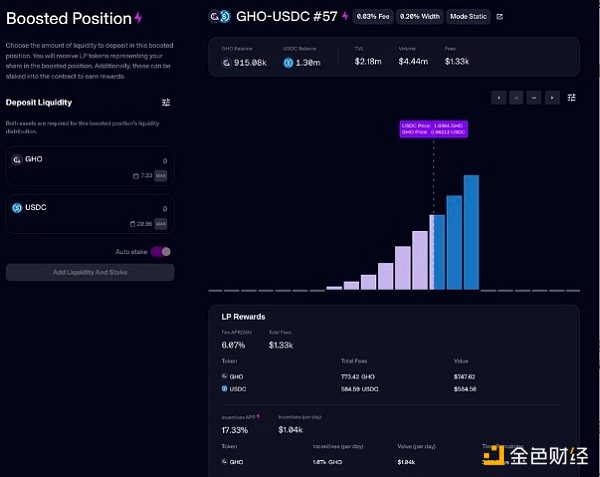Click the GHO Balance value 915.08k

pyautogui.click(x=250, y=63)
